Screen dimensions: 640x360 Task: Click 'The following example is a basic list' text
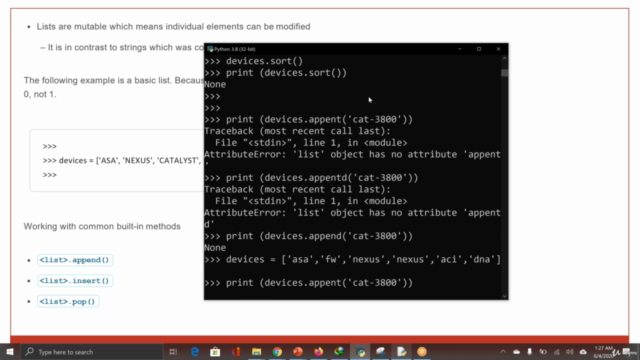click(x=113, y=80)
